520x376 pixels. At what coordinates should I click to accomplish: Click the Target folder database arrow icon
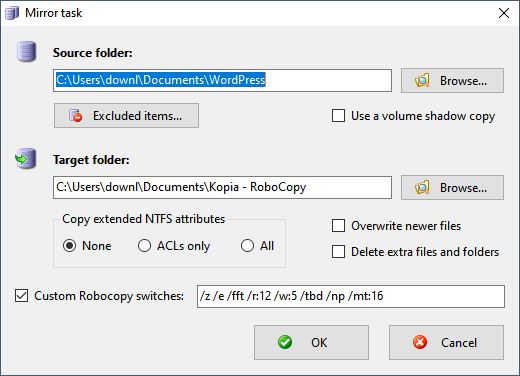[26, 159]
